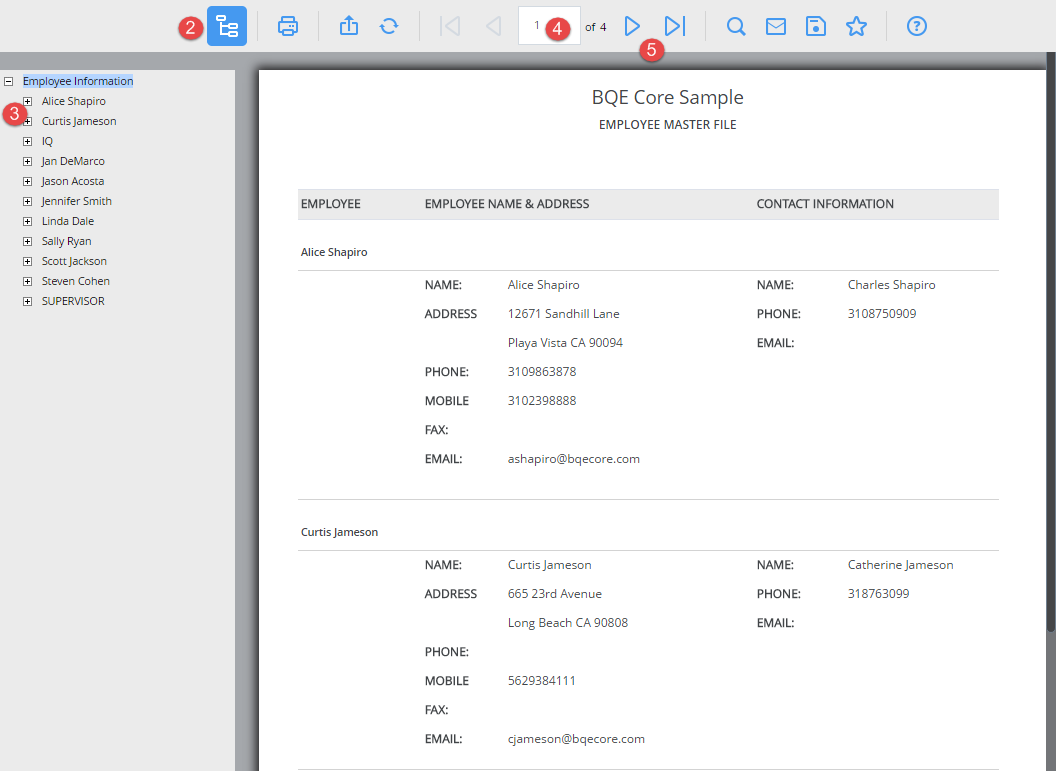Expand the SUPERVISOR tree node
The image size is (1057, 771).
click(x=28, y=301)
